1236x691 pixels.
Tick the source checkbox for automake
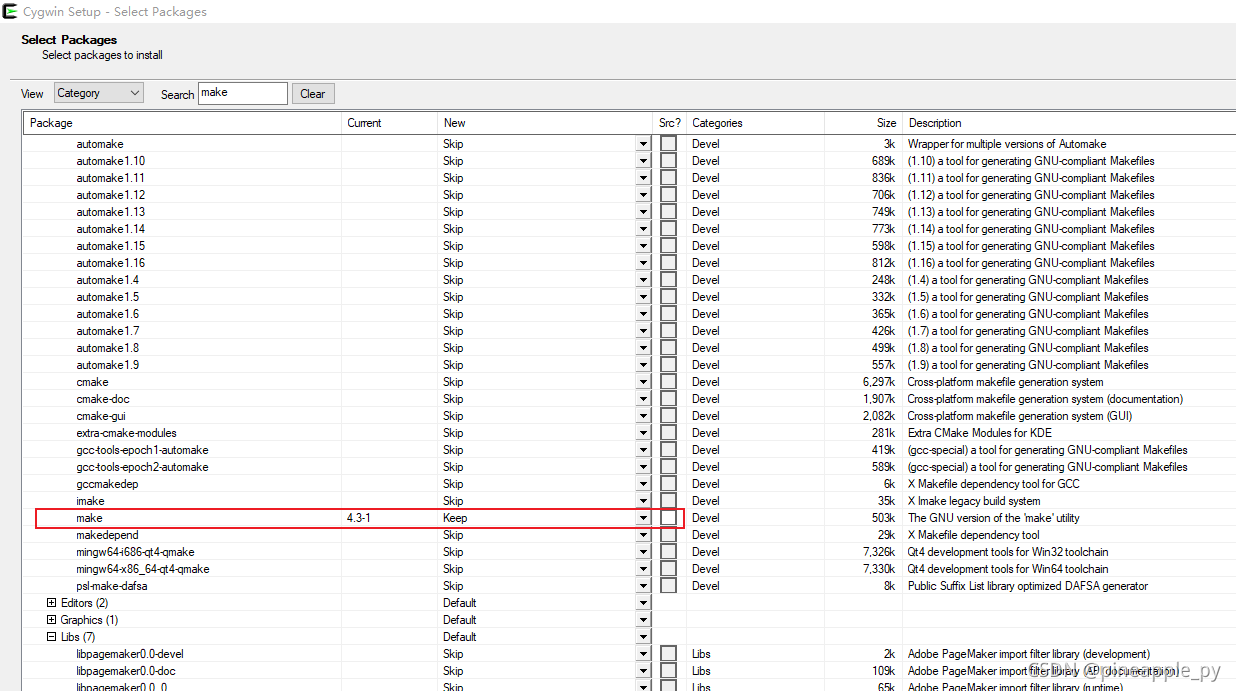[x=668, y=144]
